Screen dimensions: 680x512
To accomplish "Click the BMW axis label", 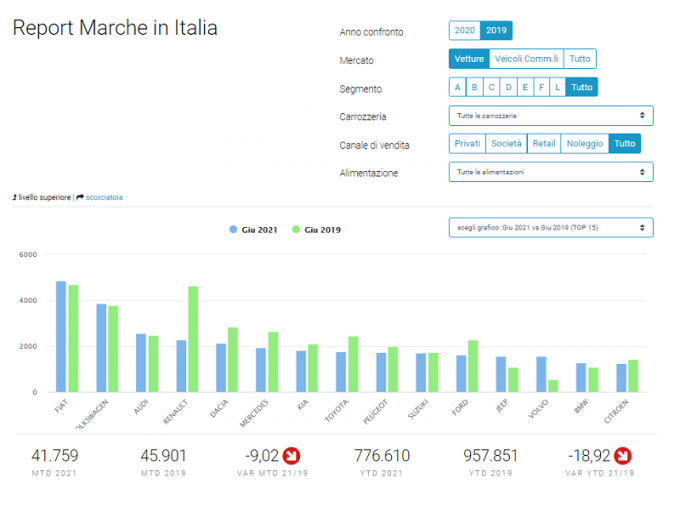I will pos(582,406).
